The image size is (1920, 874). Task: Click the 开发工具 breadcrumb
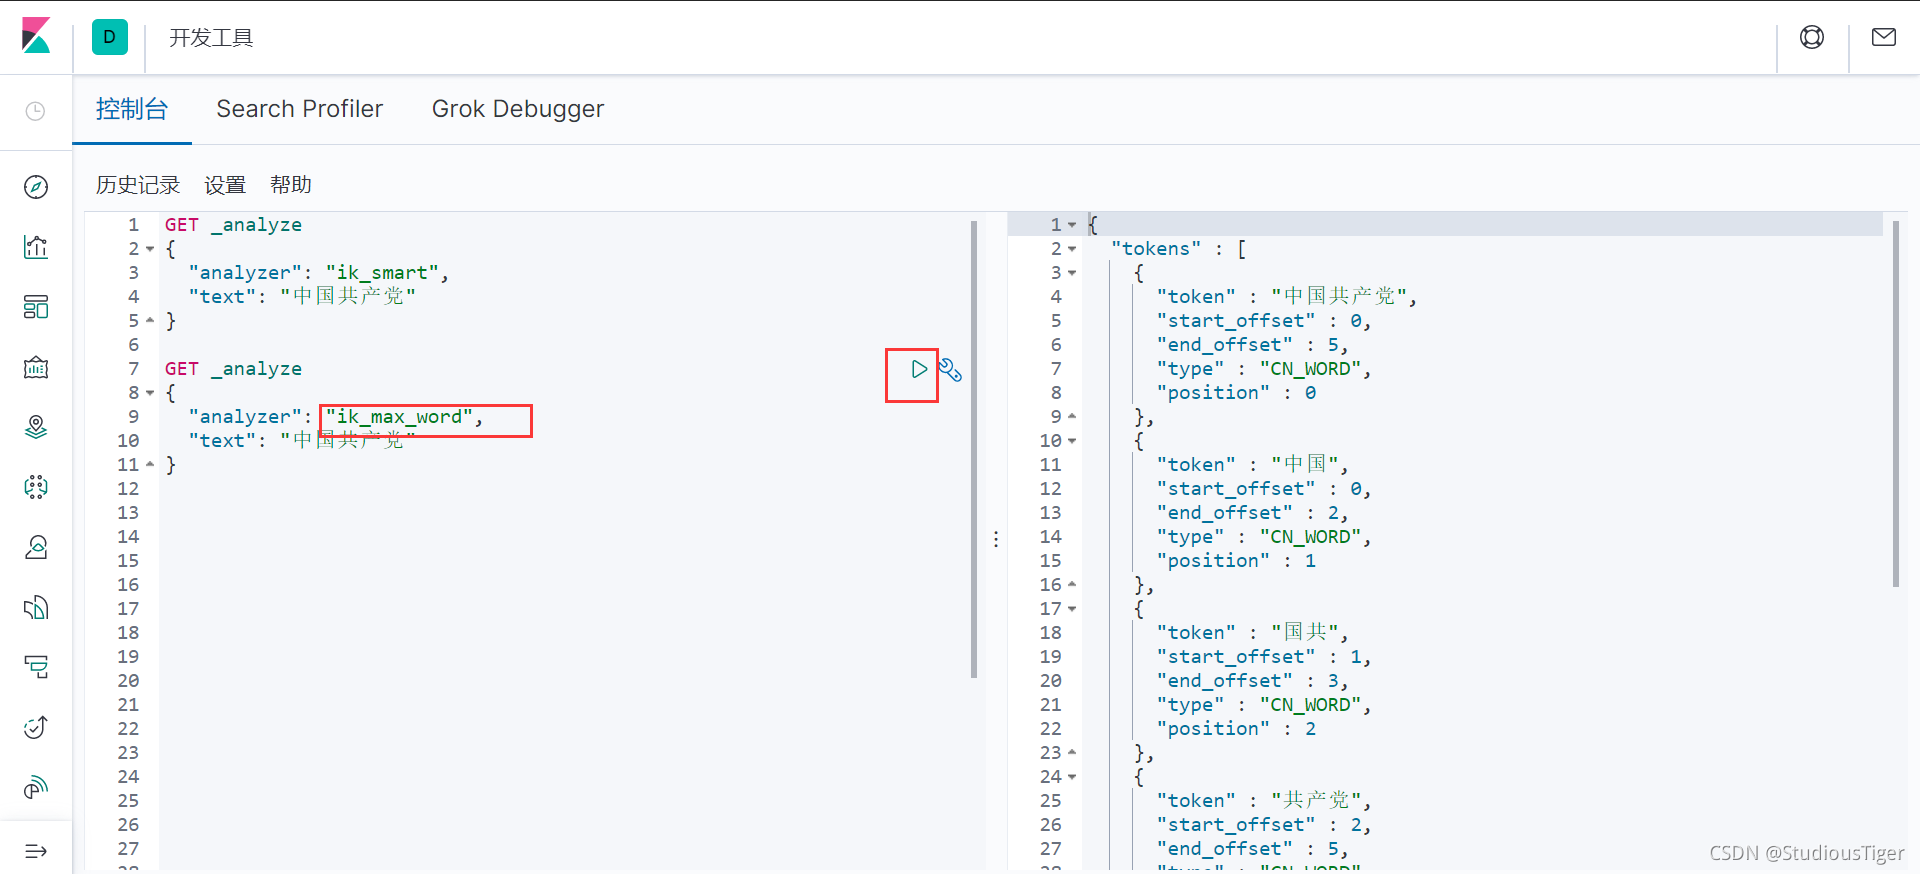(x=211, y=37)
